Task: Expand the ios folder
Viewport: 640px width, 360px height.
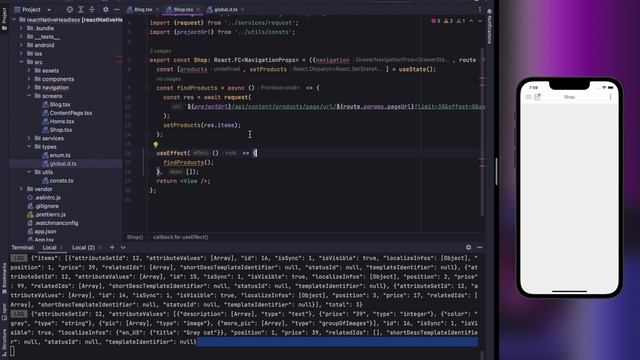Action: click(22, 53)
